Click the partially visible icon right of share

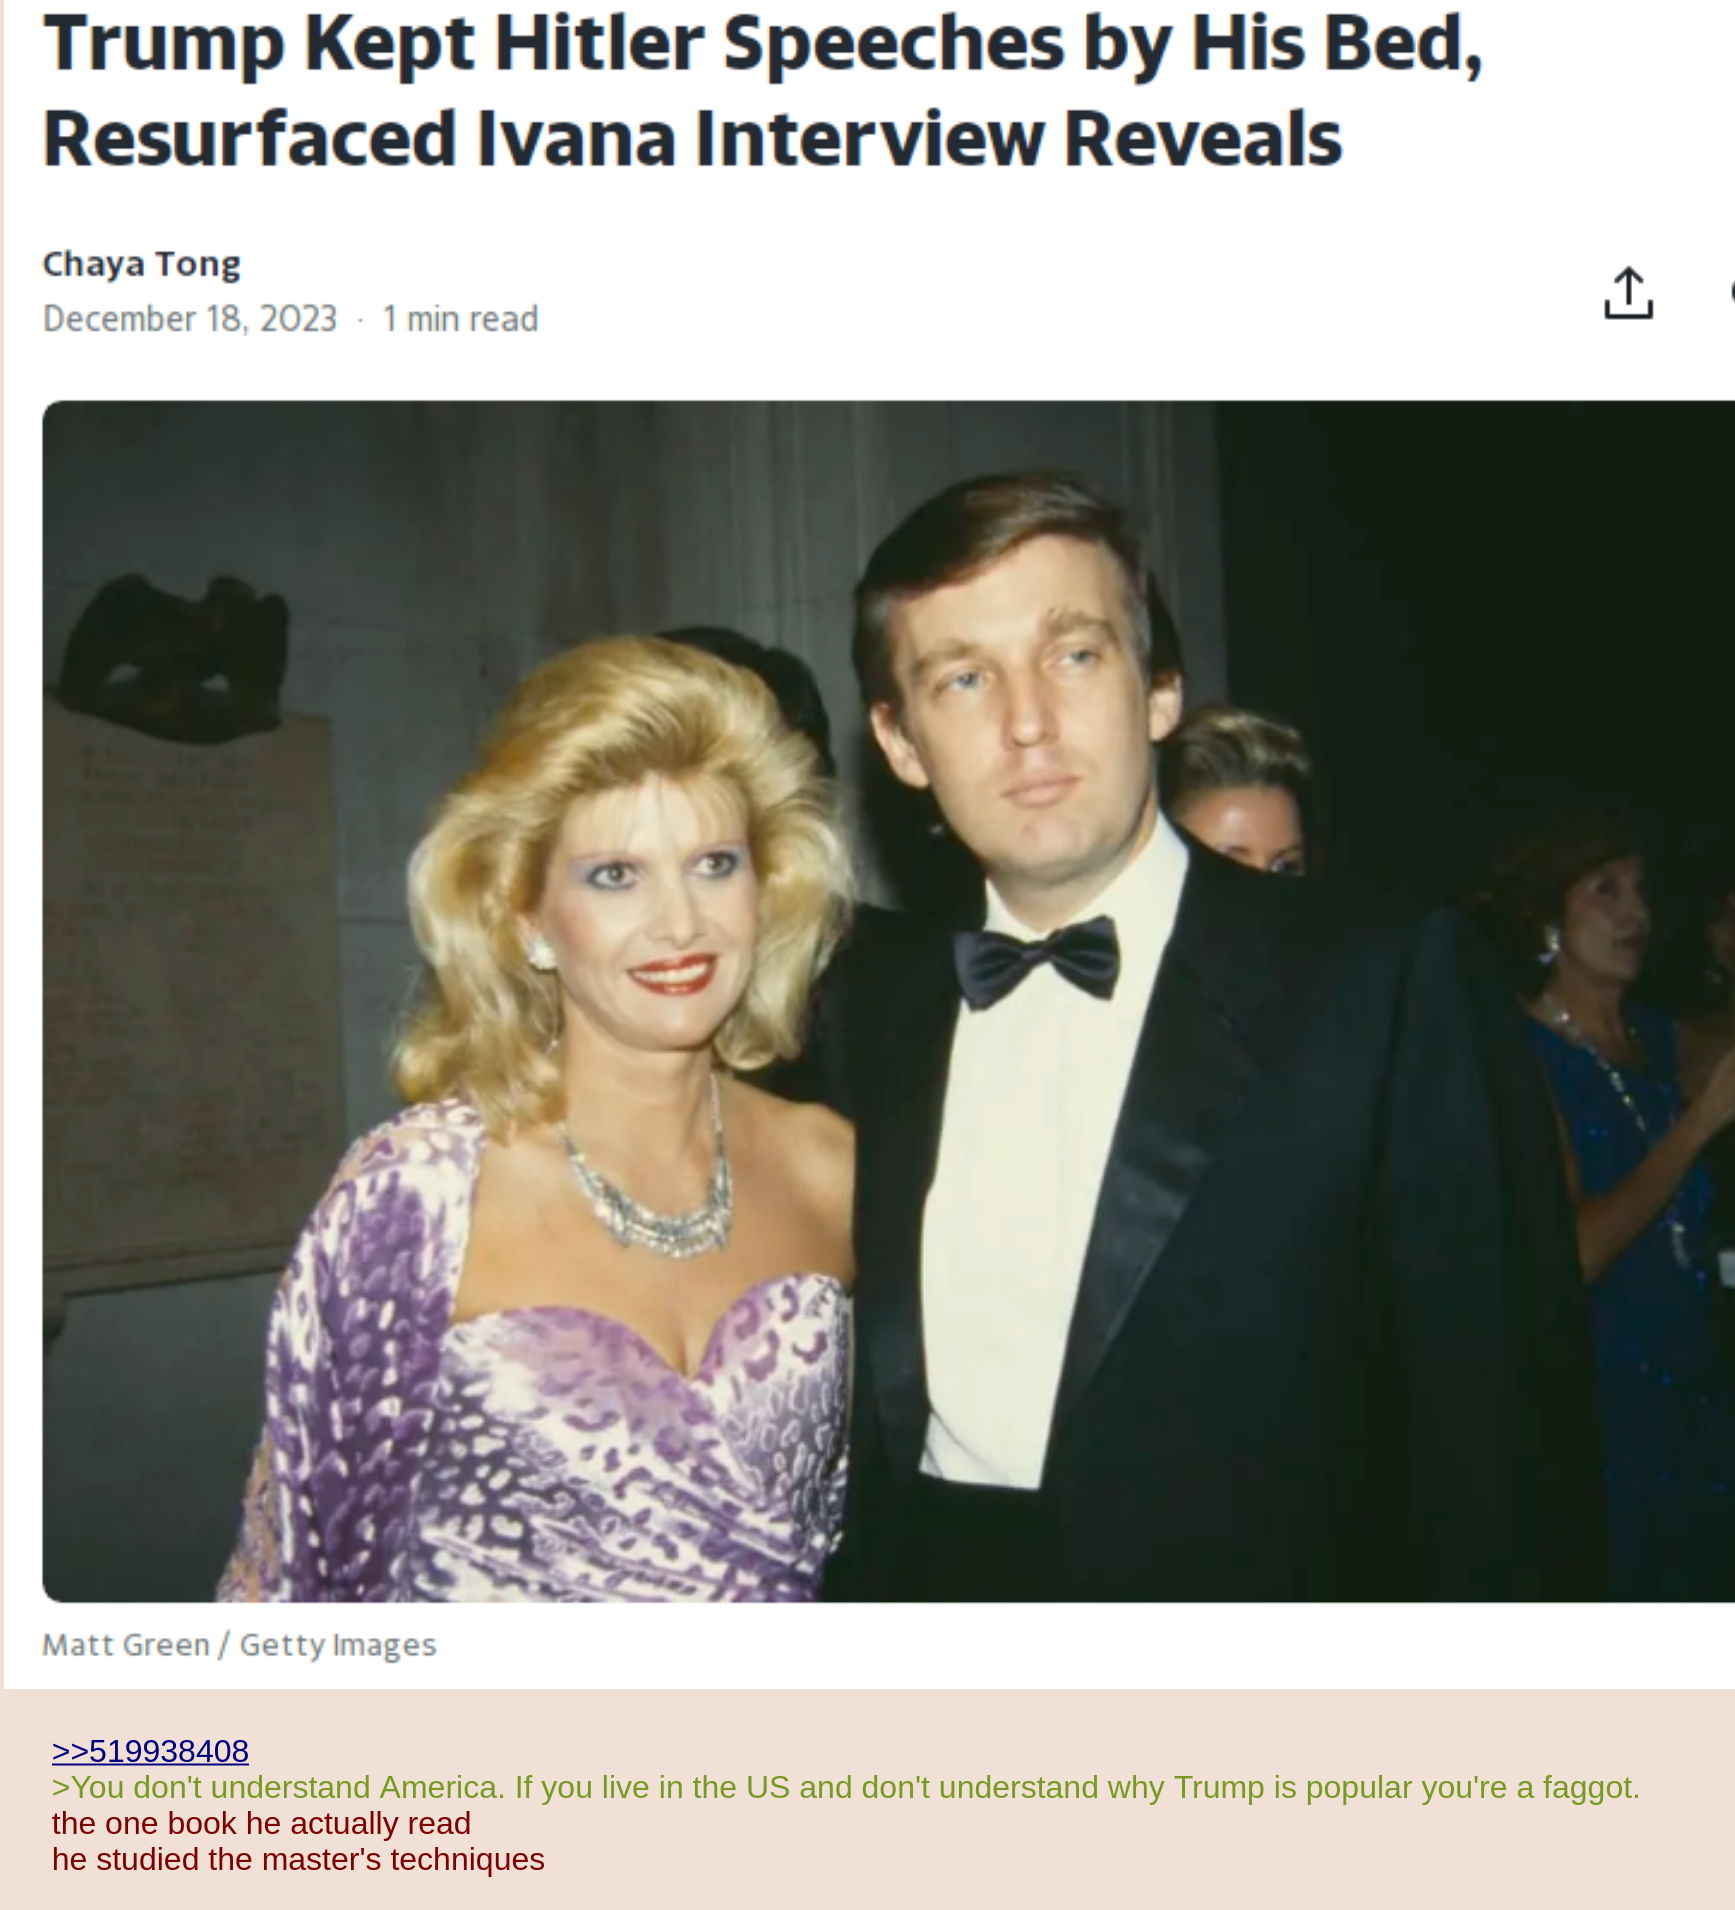click(x=1730, y=293)
